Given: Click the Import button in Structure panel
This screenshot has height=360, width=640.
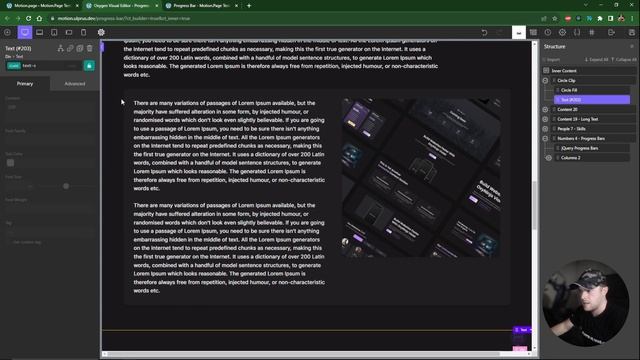Looking at the screenshot, I should point(551,60).
